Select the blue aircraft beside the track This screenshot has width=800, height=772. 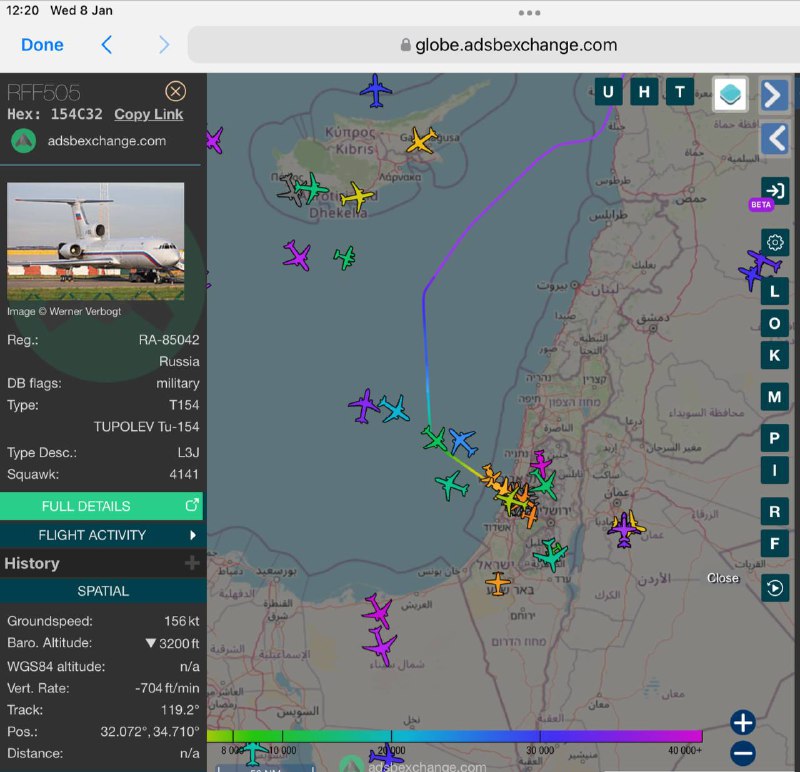coord(463,442)
